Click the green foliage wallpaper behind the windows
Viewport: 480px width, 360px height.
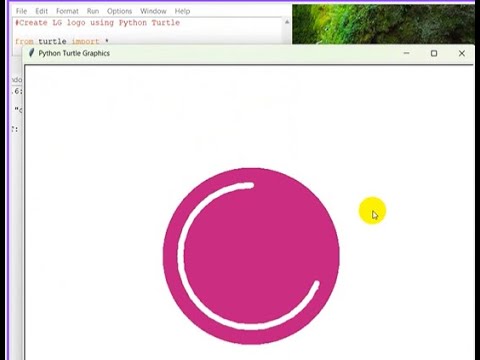[383, 24]
